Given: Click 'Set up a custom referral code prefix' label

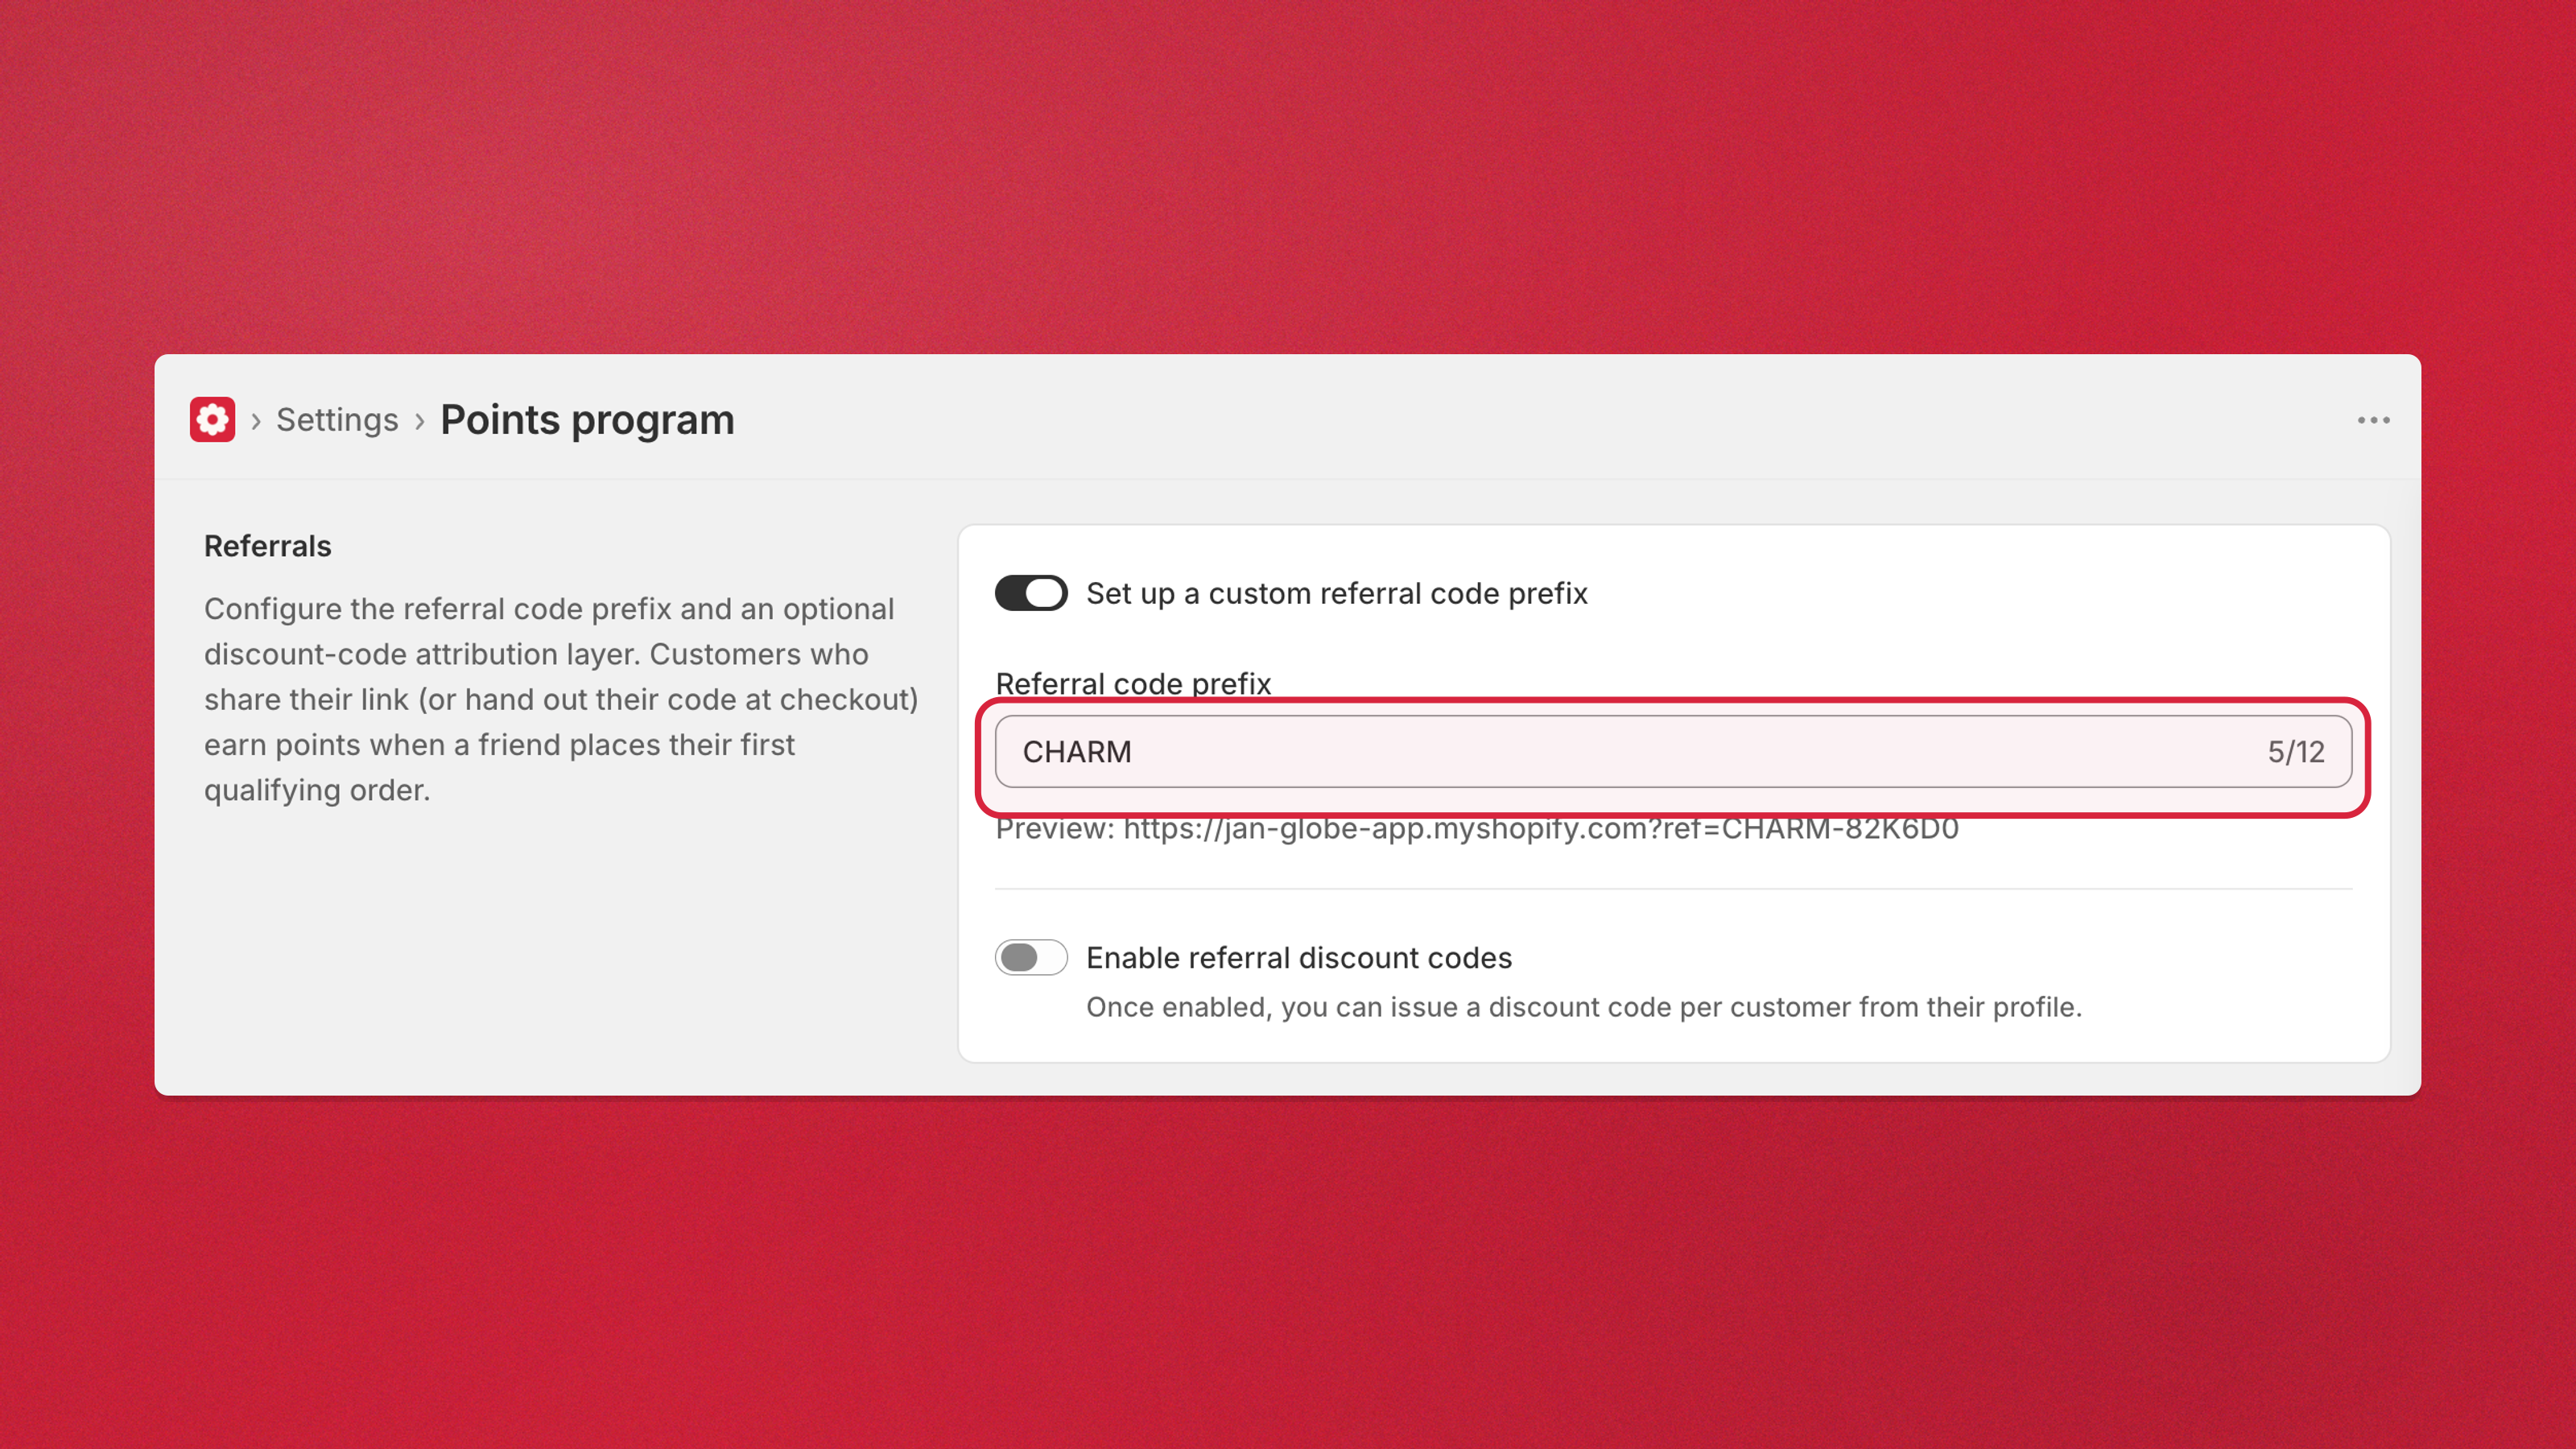Looking at the screenshot, I should click(1336, 593).
